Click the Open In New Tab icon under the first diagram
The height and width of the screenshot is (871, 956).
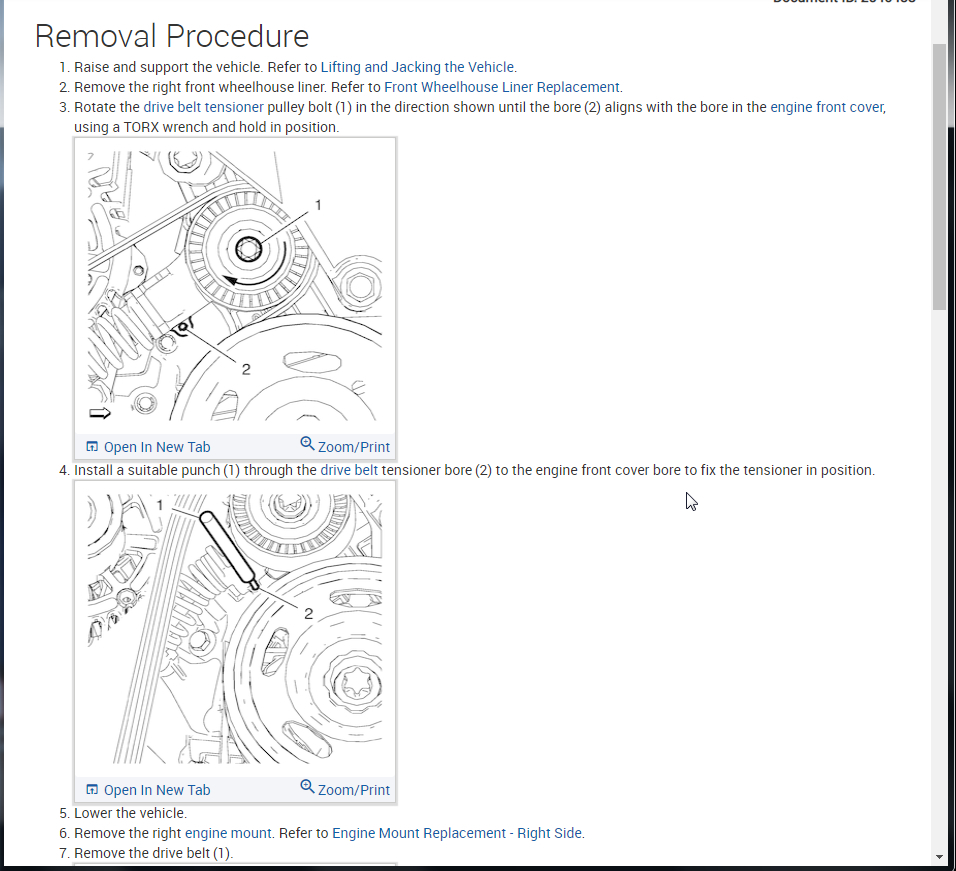92,447
